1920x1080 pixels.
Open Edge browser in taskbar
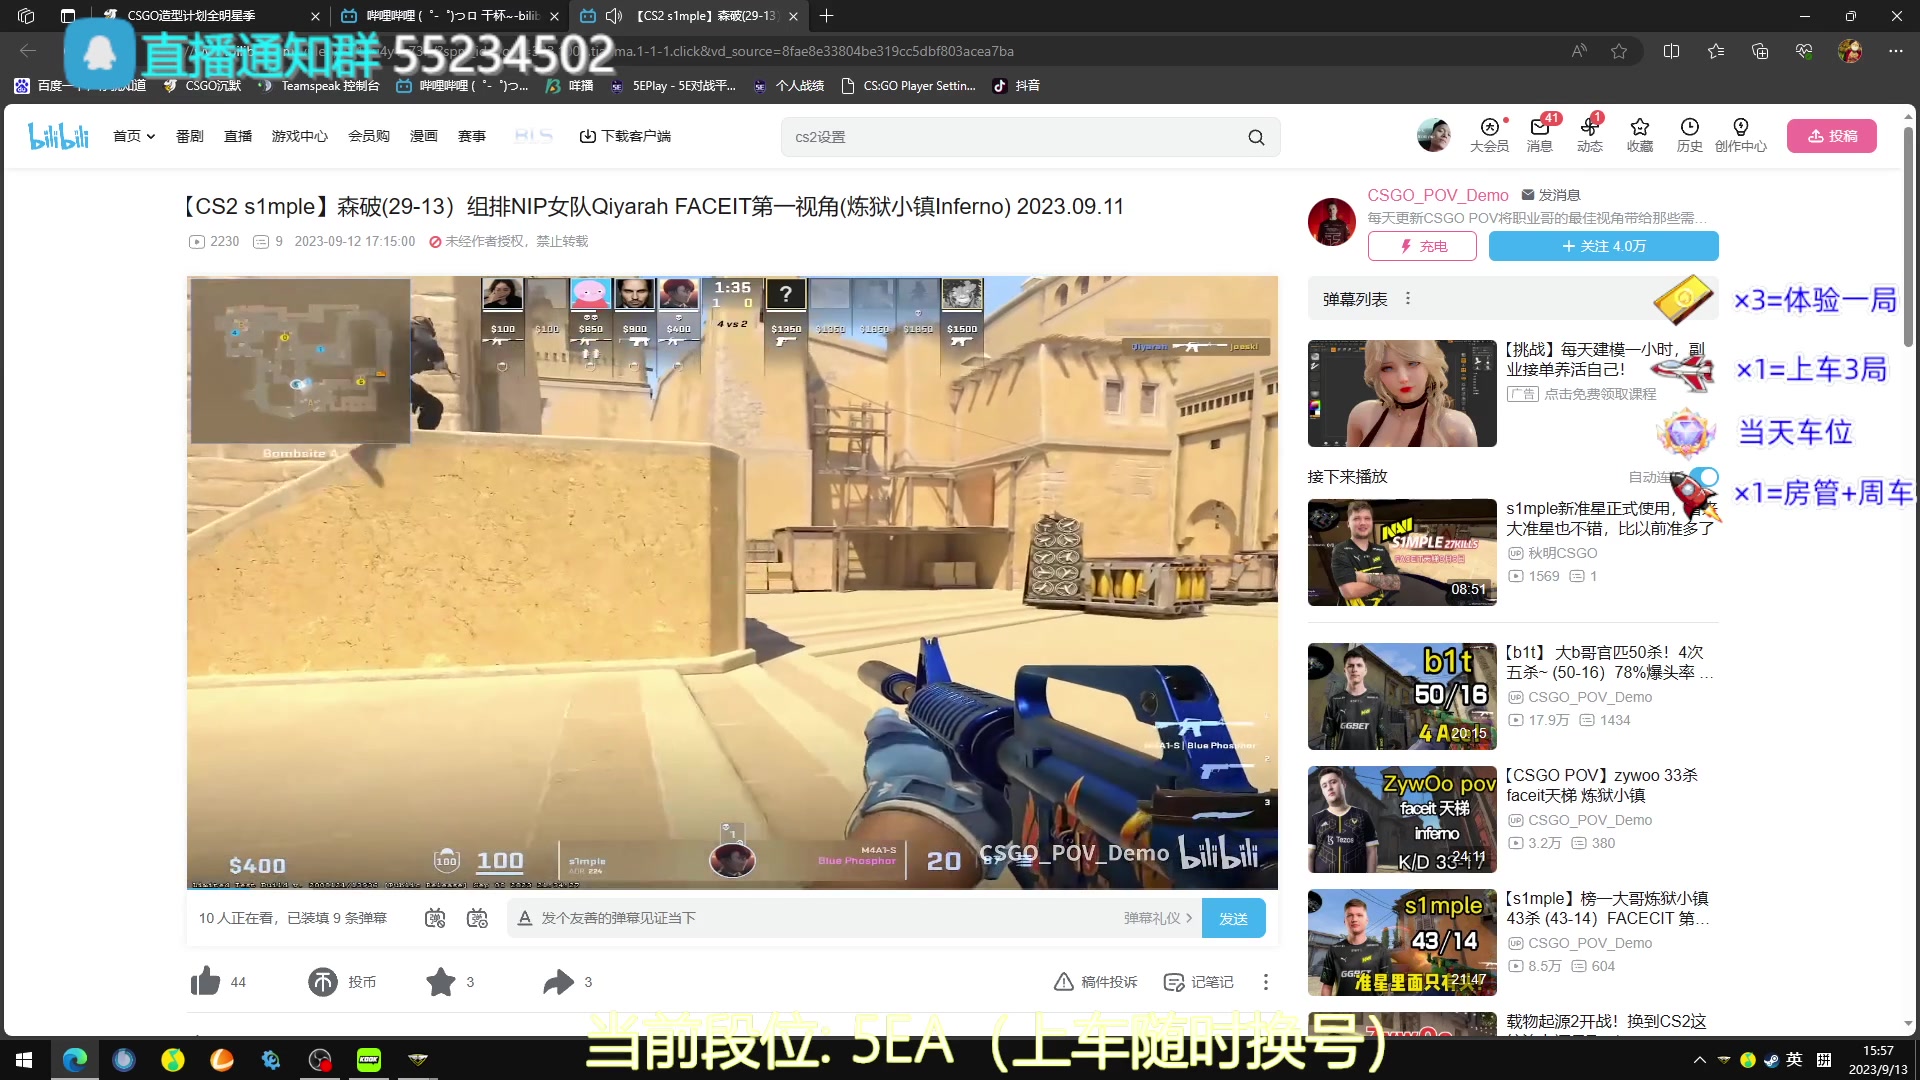click(x=75, y=1059)
